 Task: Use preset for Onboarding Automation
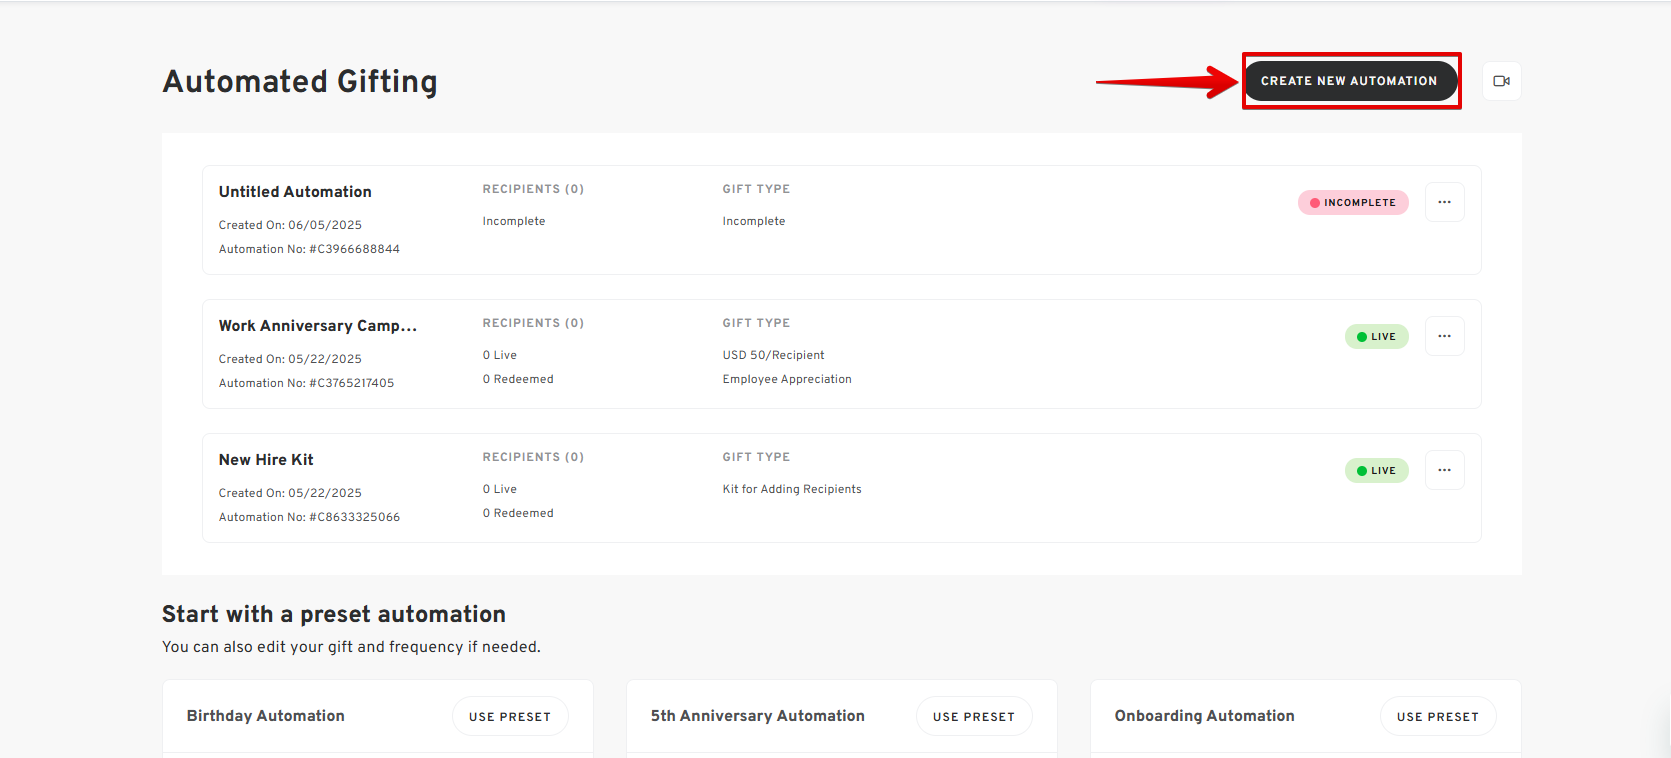coord(1437,717)
